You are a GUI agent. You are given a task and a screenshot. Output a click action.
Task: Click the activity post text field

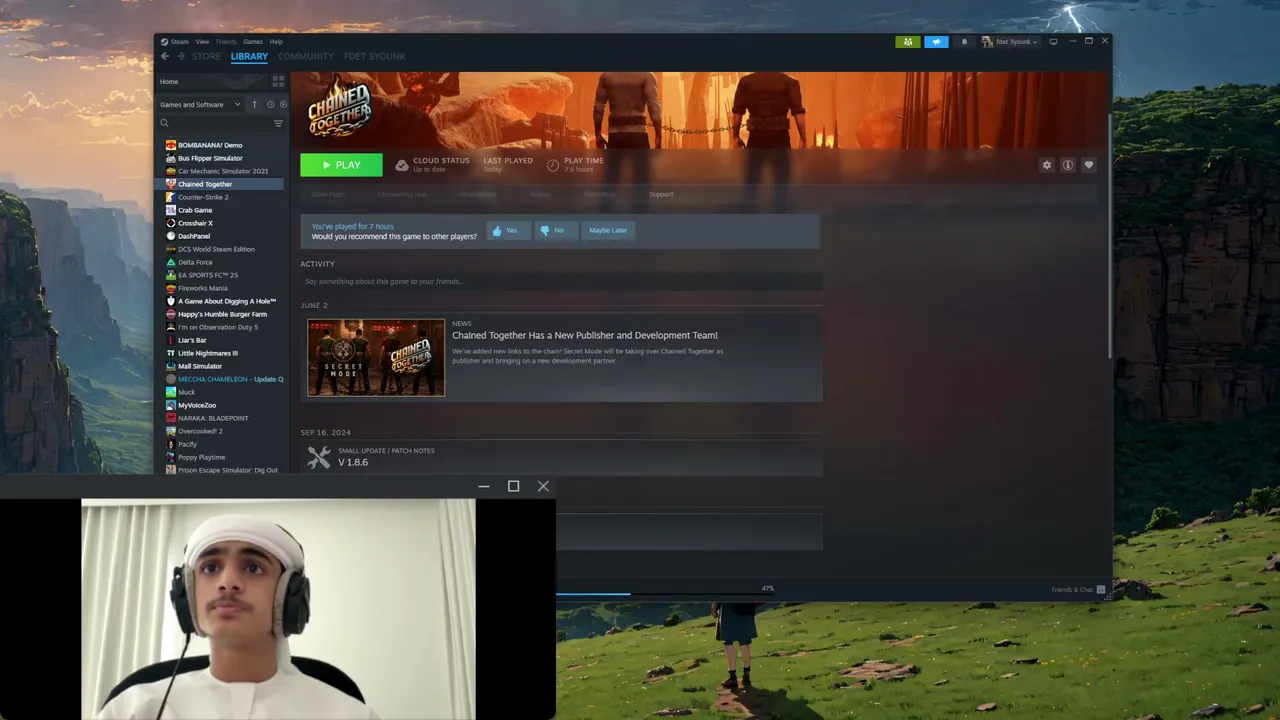click(561, 281)
